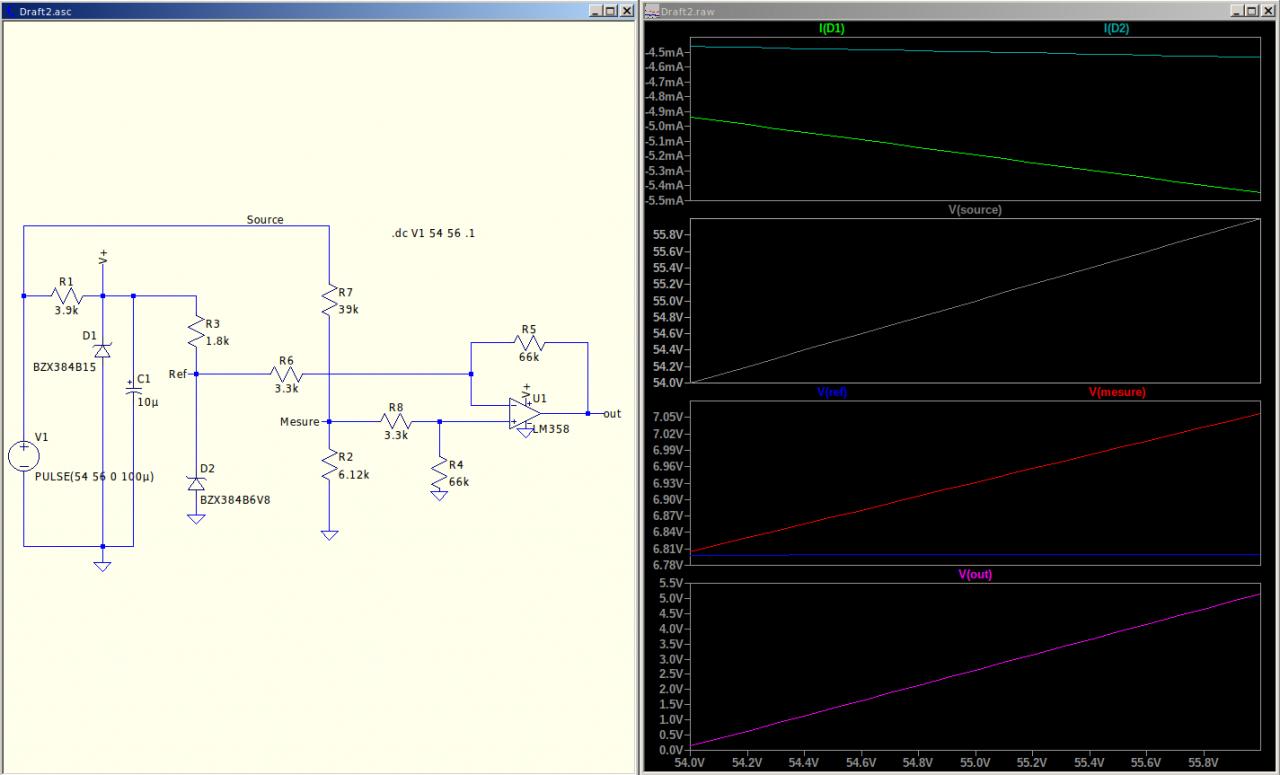Screen dimensions: 1280x775
Task: Click the V(ref) trace label
Action: point(832,392)
